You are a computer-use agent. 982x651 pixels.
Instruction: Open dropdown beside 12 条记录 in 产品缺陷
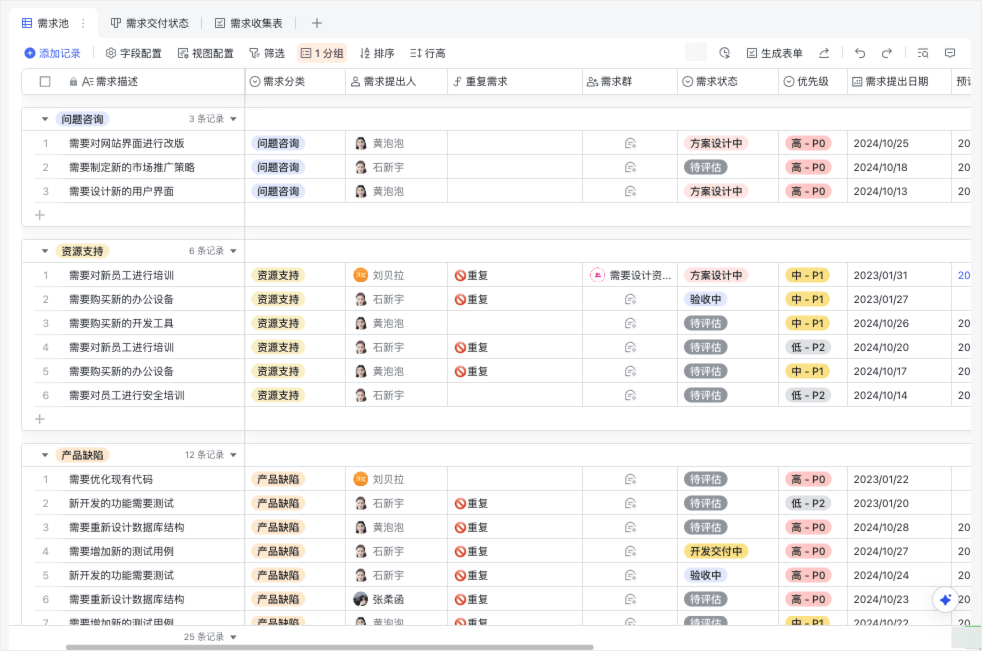[x=234, y=455]
